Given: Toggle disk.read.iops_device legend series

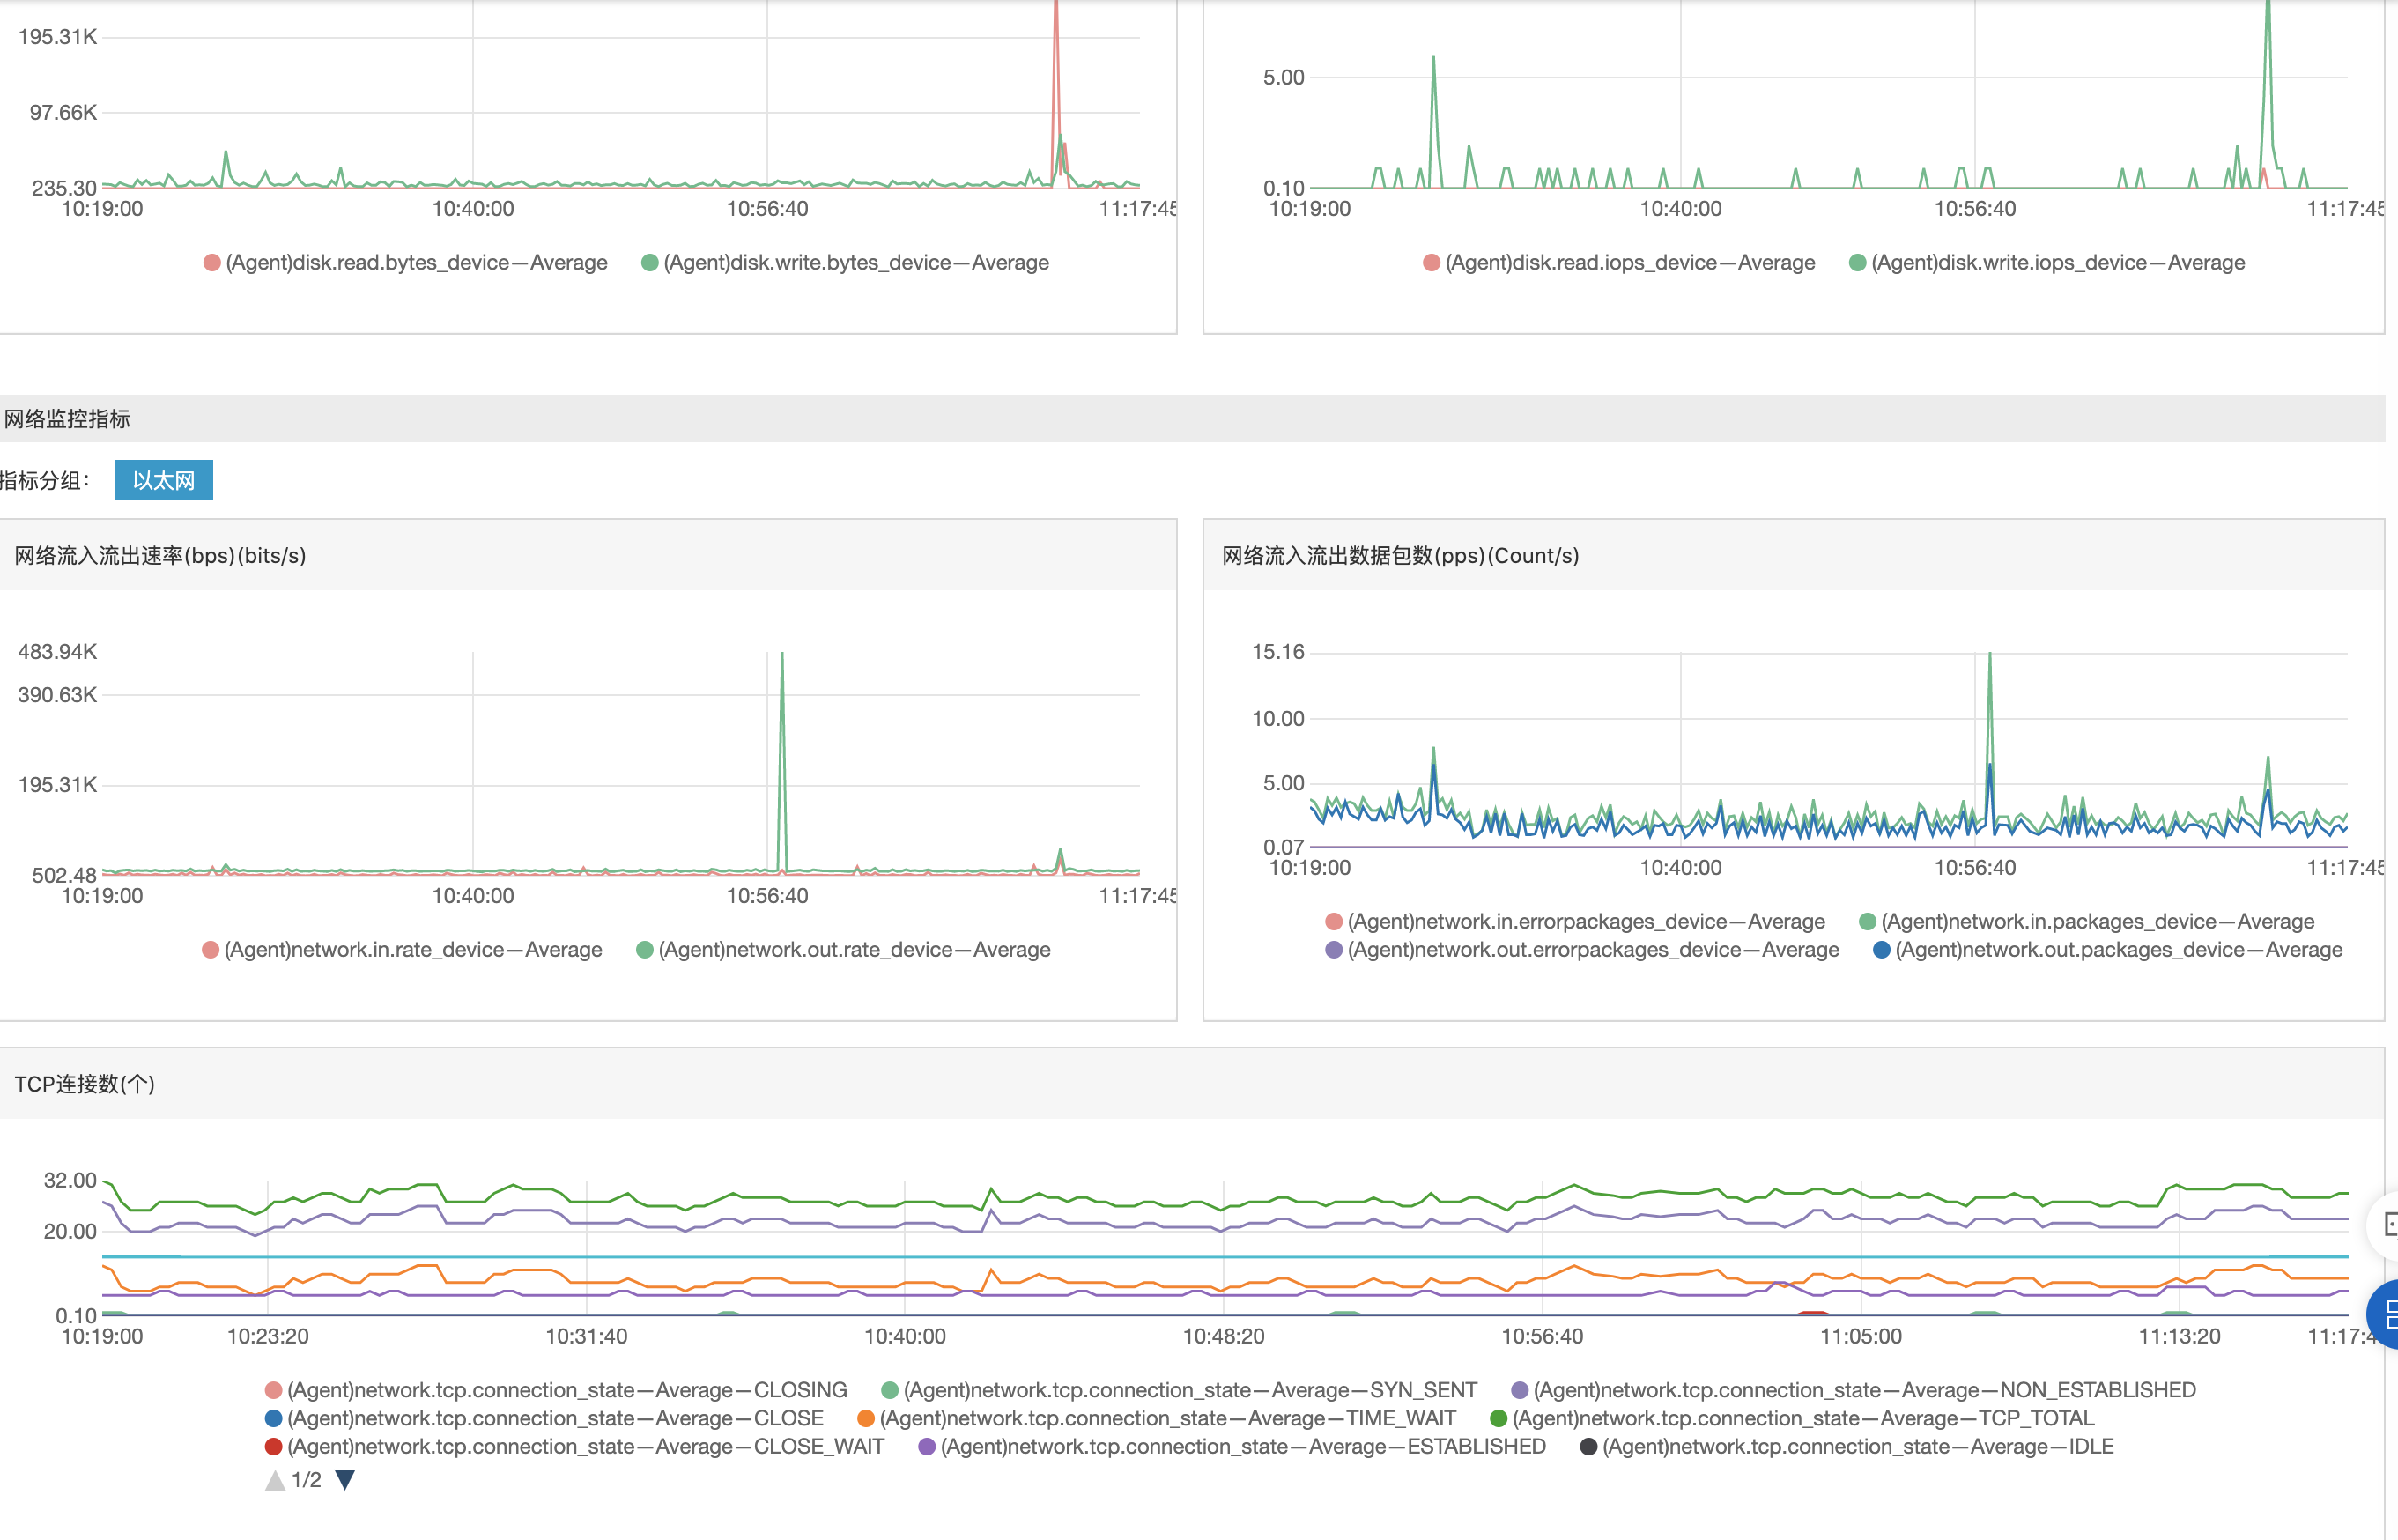Looking at the screenshot, I should (1619, 262).
